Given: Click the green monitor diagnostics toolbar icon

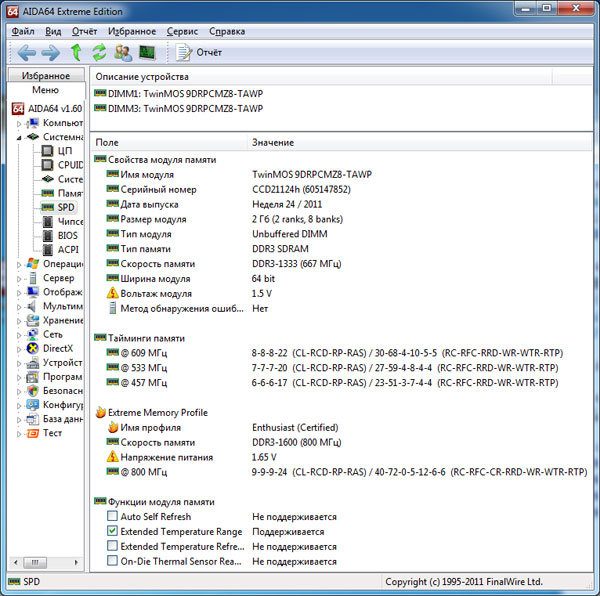Looking at the screenshot, I should point(147,52).
